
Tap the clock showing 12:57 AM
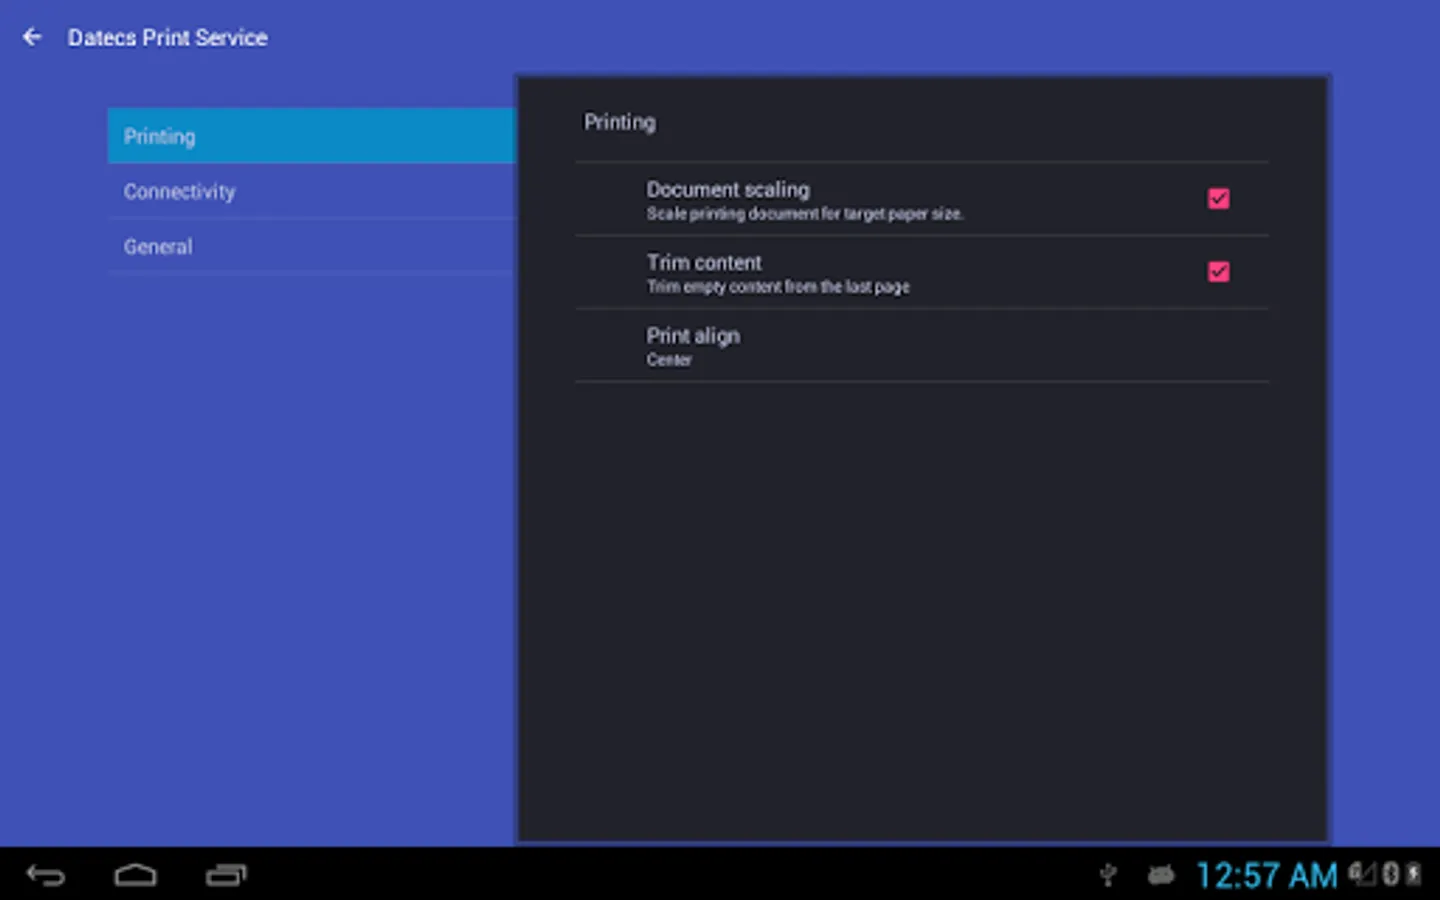pos(1267,876)
